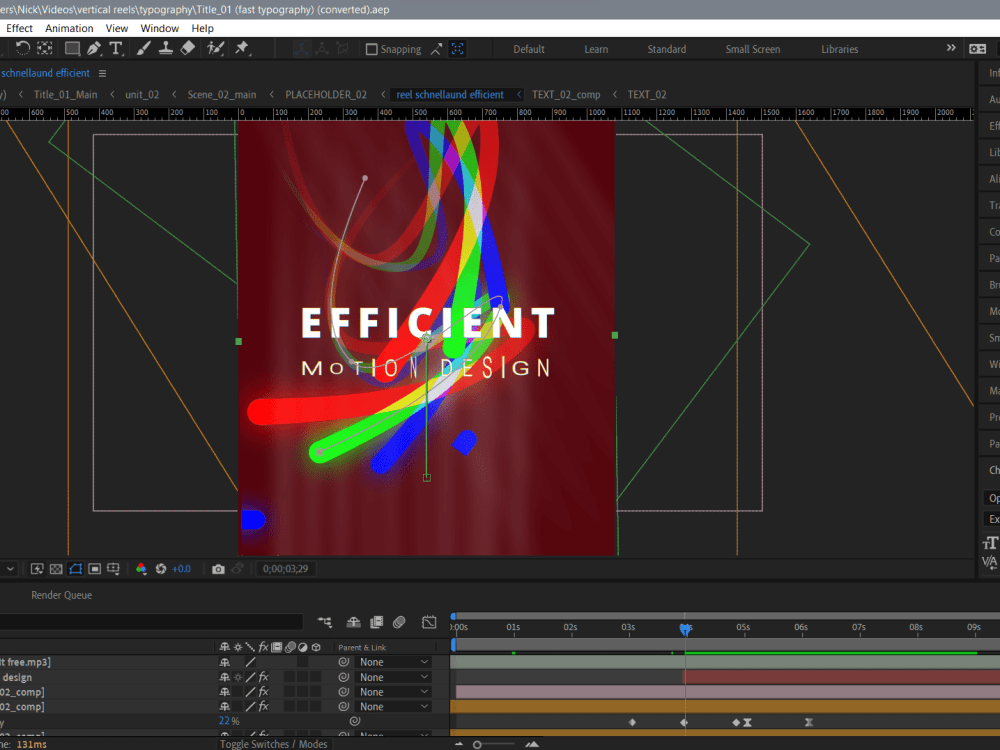Select the Horizontal Type tool
The width and height of the screenshot is (1000, 750).
pos(116,48)
